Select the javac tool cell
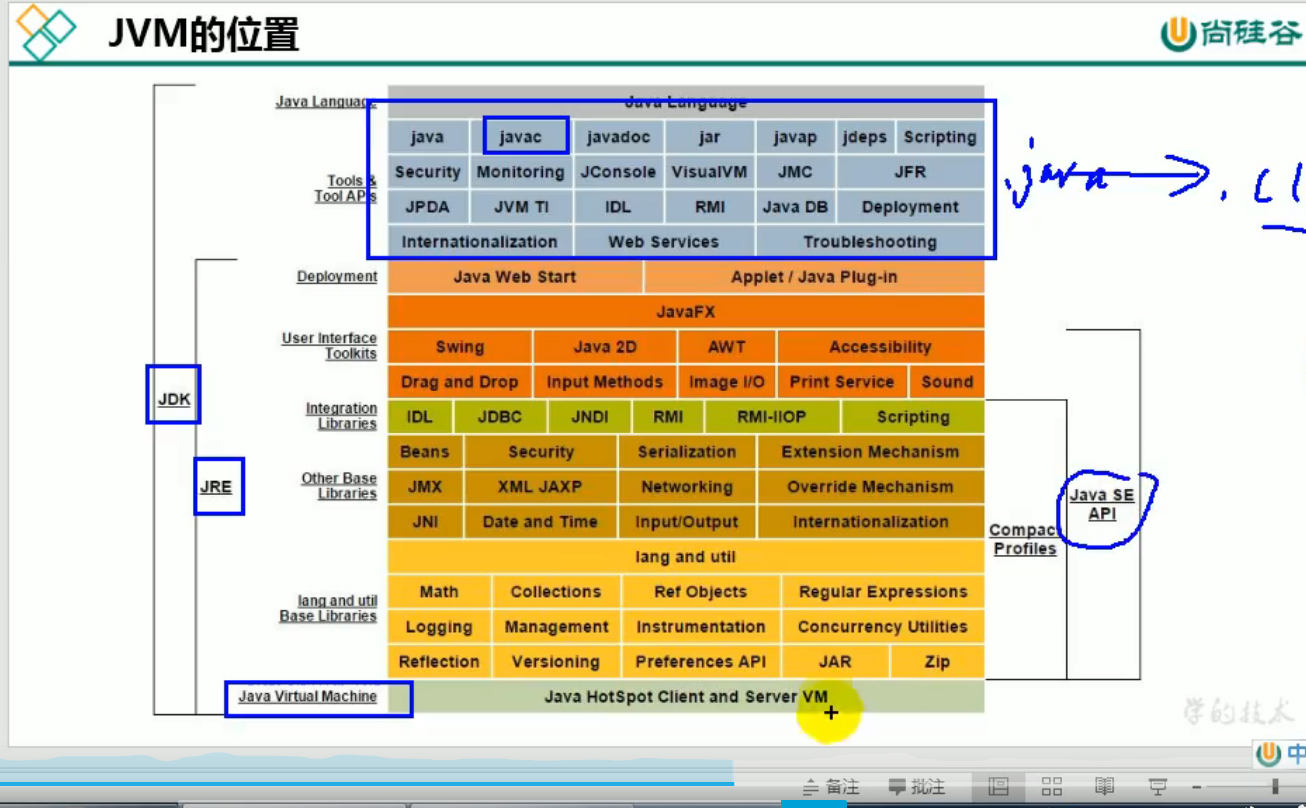Screen dimensions: 1306x808 click(521, 137)
